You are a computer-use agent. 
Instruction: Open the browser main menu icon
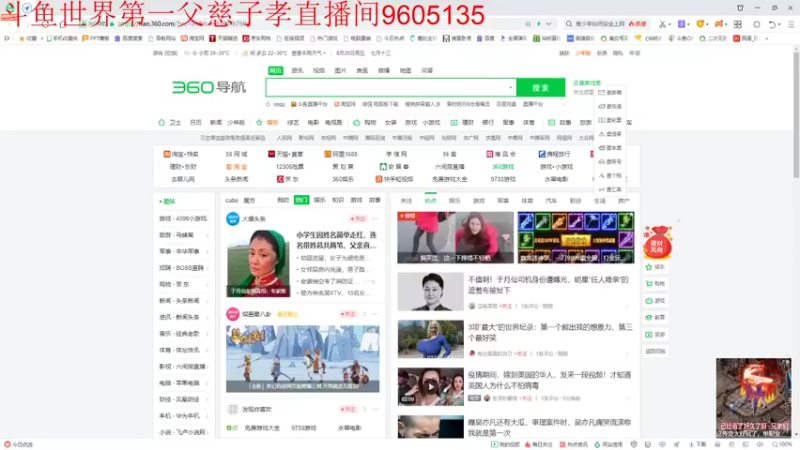click(x=791, y=24)
